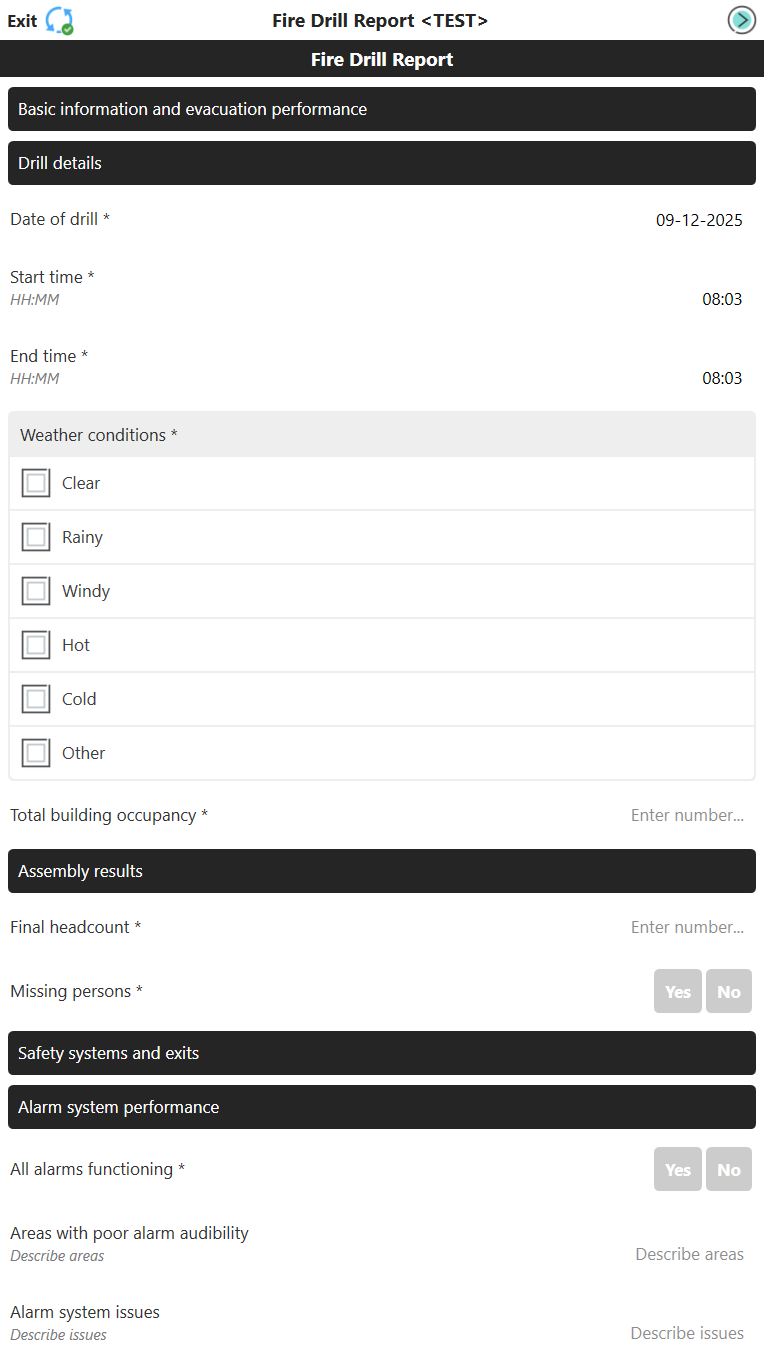Viewport: 764px width, 1361px height.
Task: Answer No for Missing persons
Action: tap(728, 991)
